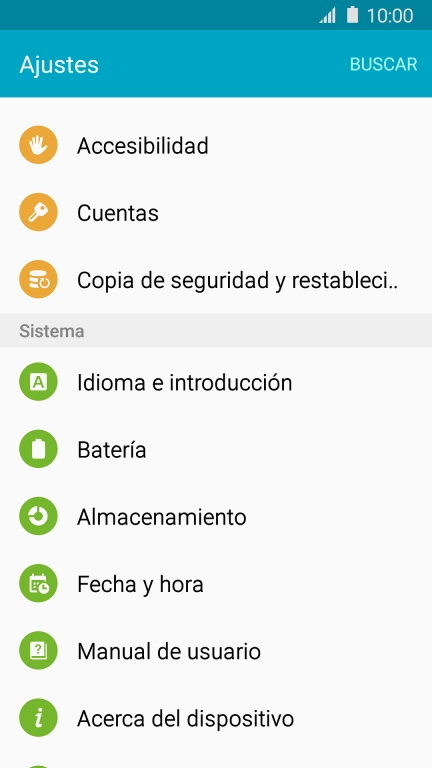Open the Batería settings text label
Image resolution: width=432 pixels, height=768 pixels.
pyautogui.click(x=112, y=450)
